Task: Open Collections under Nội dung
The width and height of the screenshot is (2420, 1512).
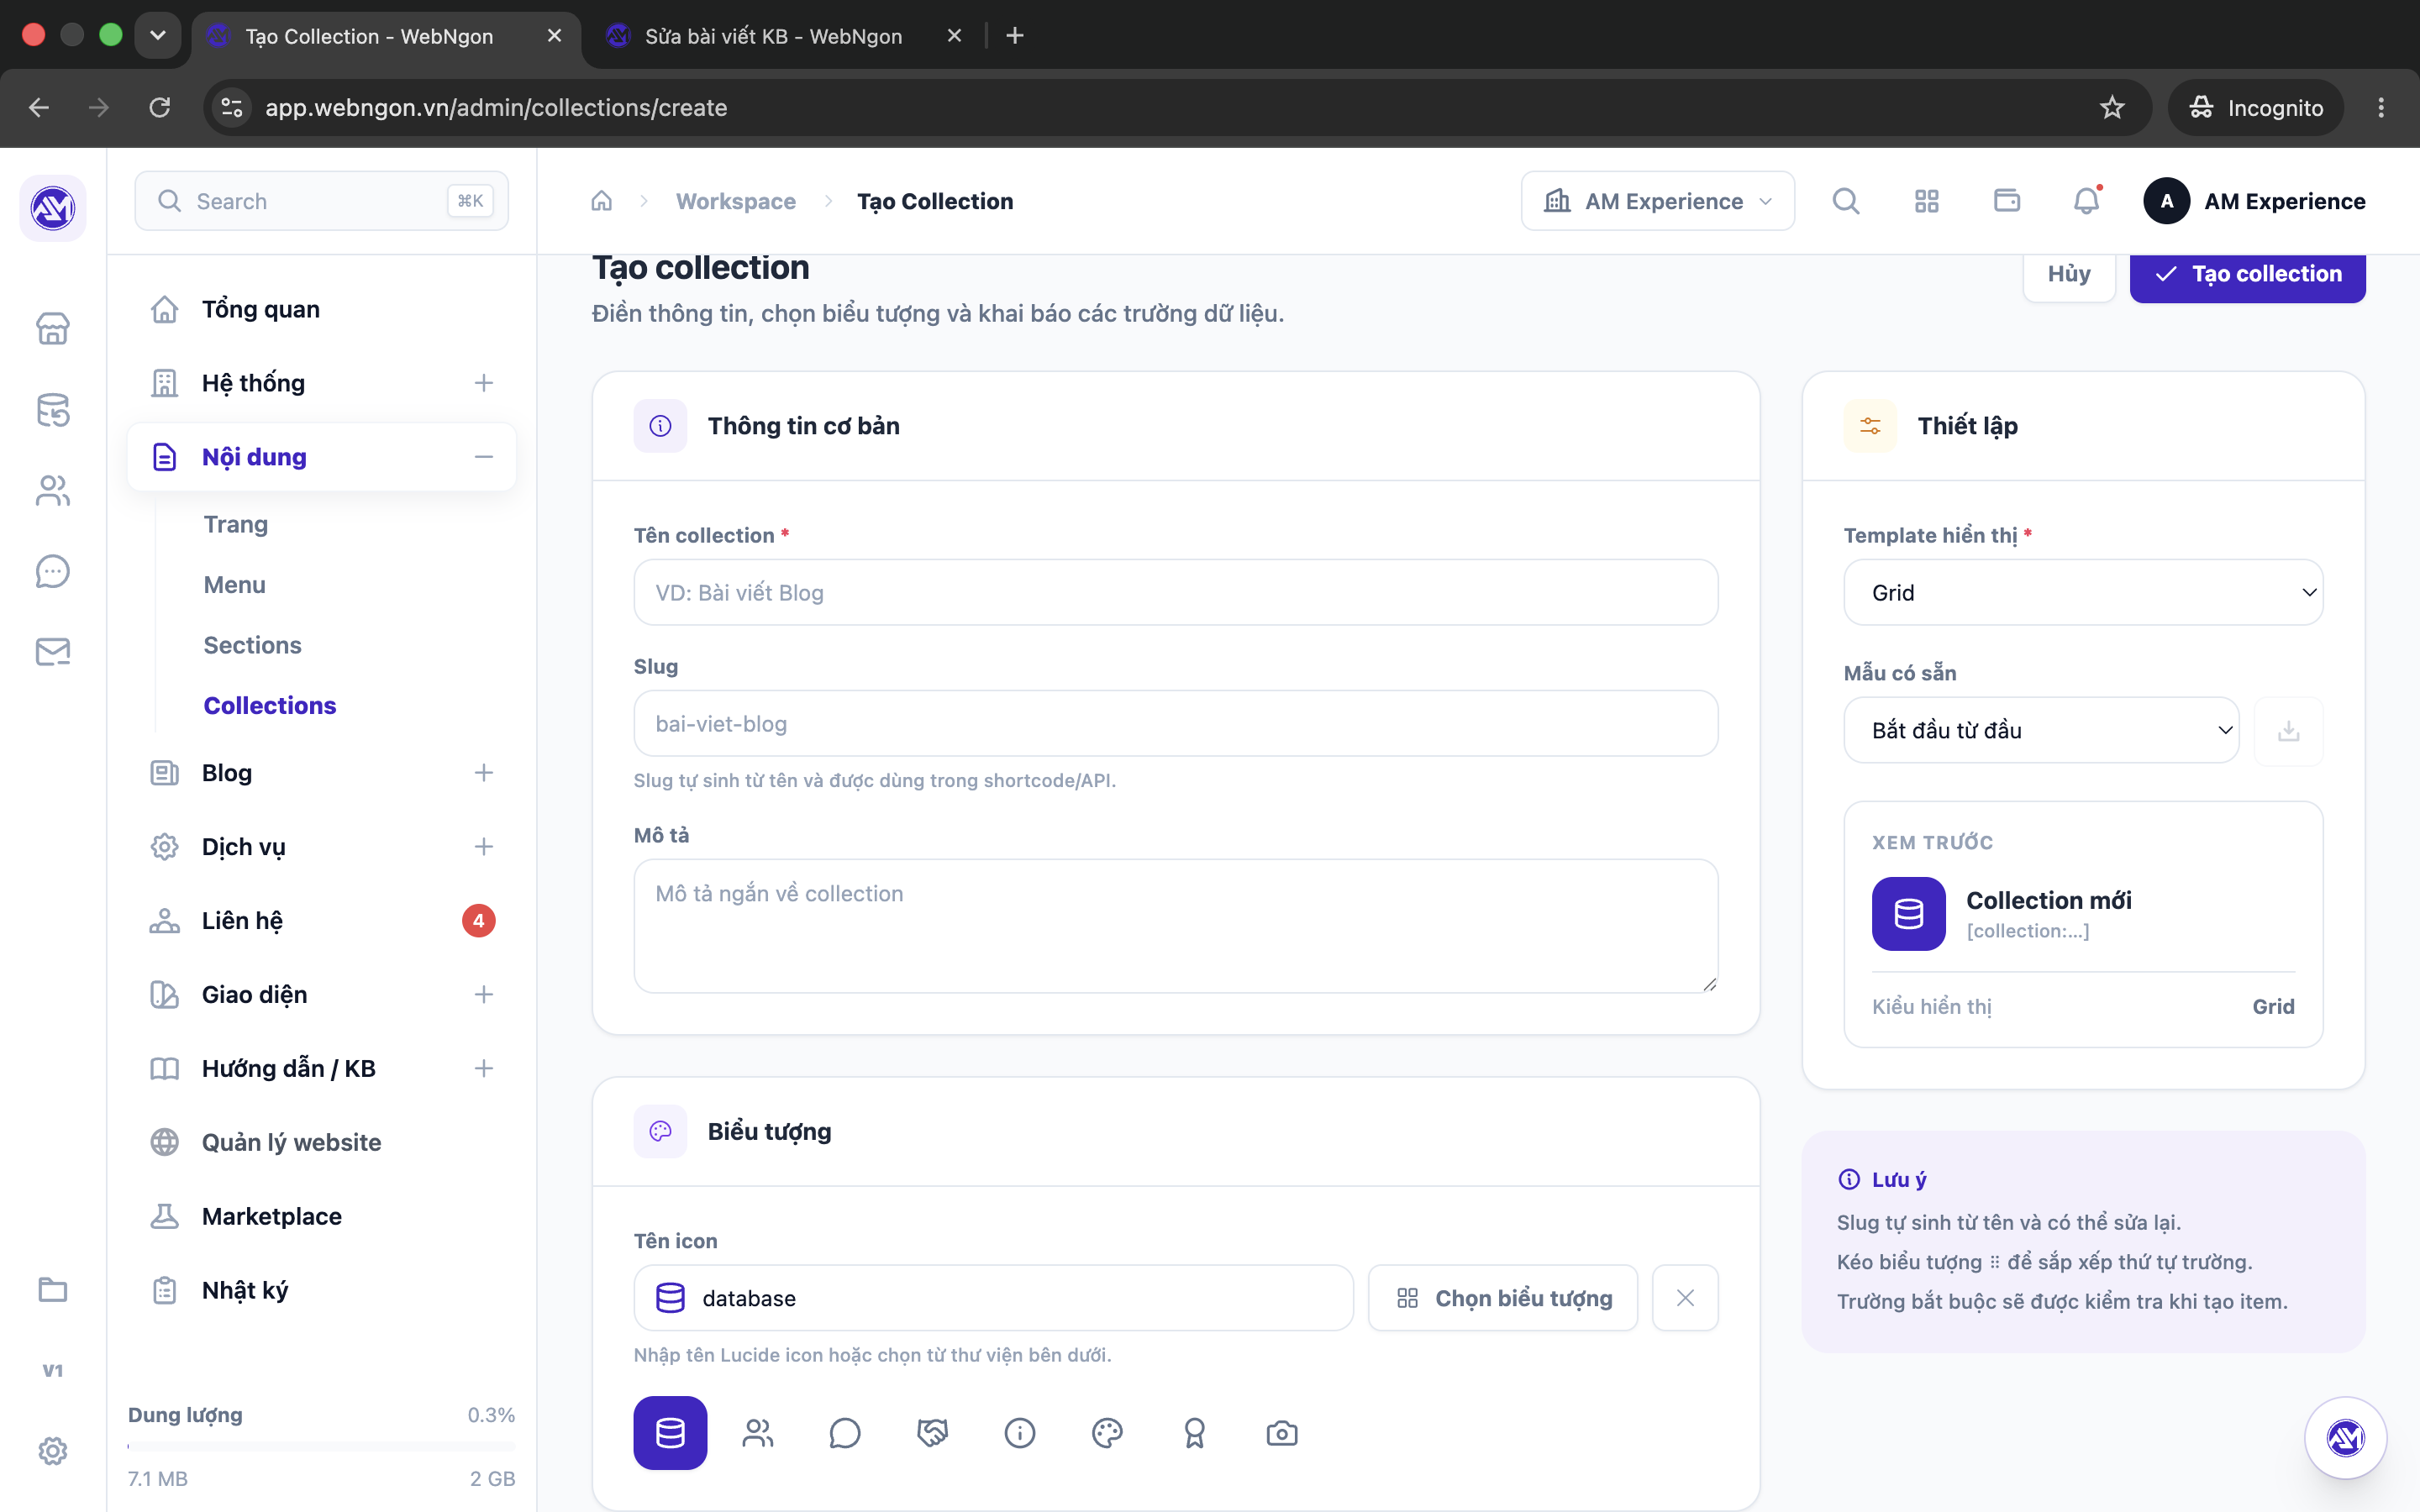Action: (270, 705)
